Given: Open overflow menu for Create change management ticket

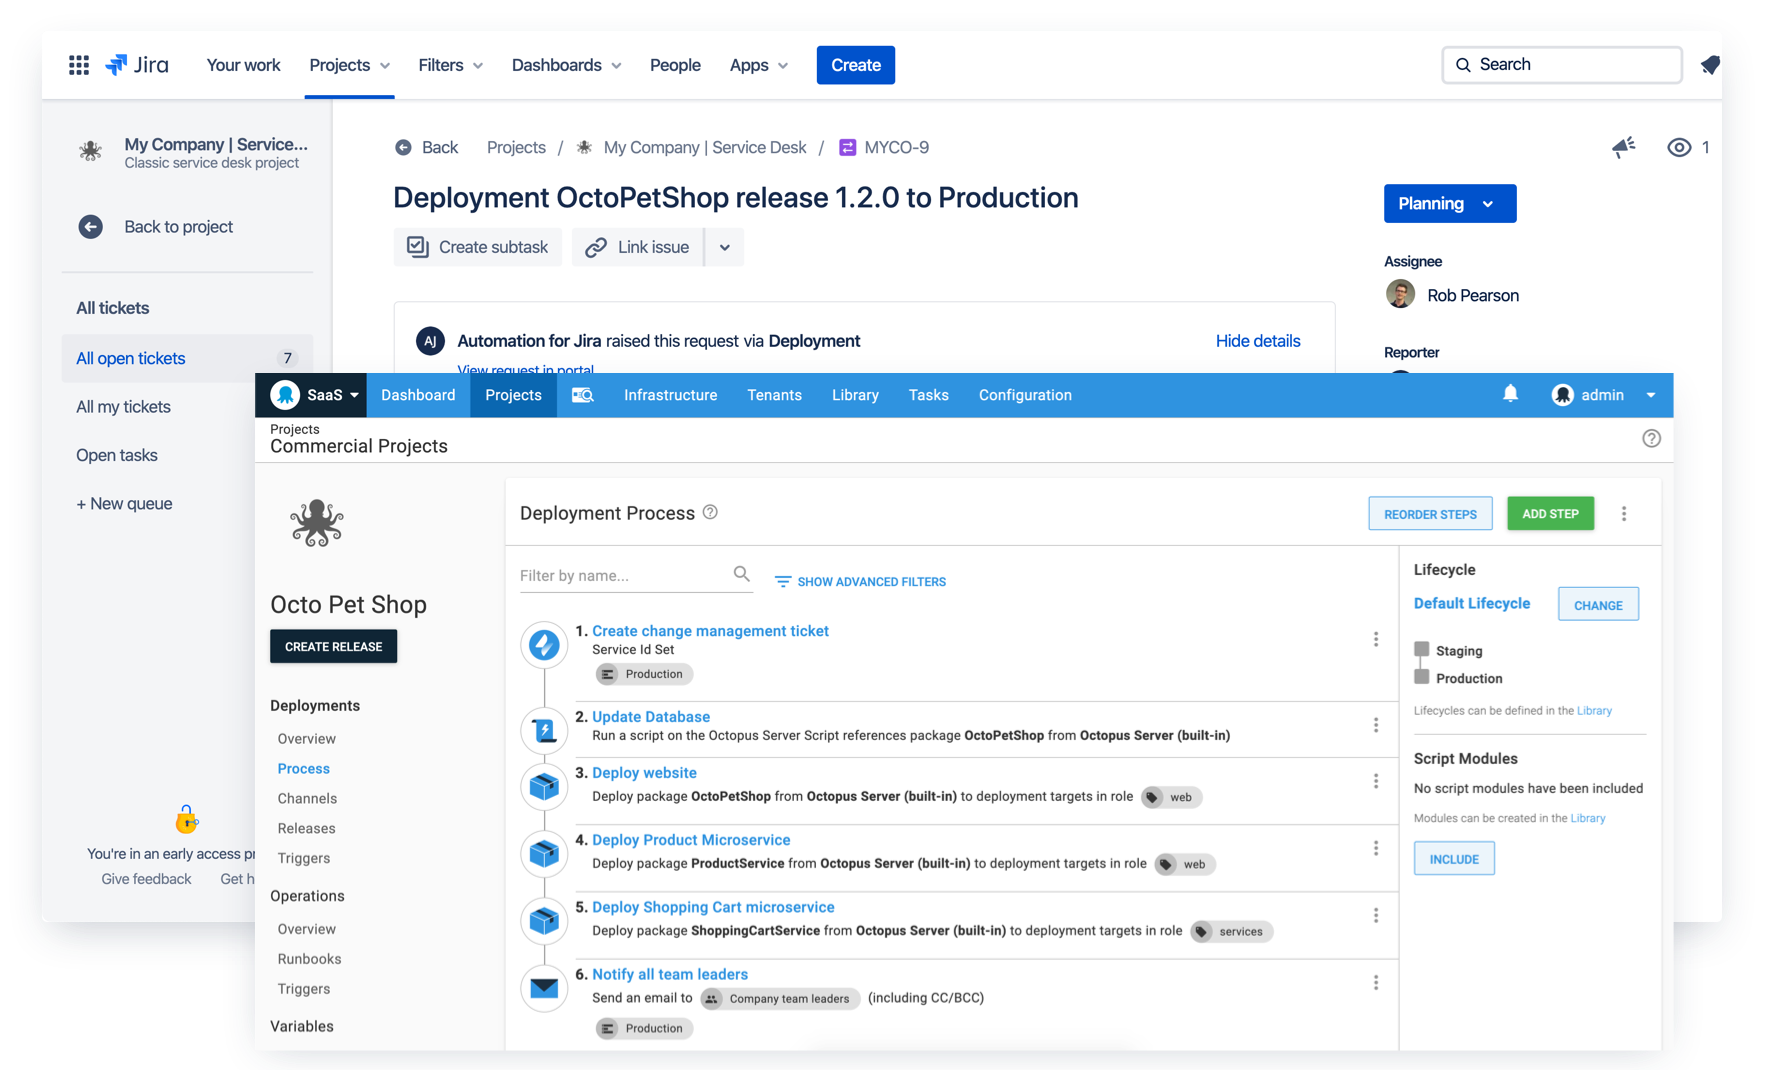Looking at the screenshot, I should 1376,639.
